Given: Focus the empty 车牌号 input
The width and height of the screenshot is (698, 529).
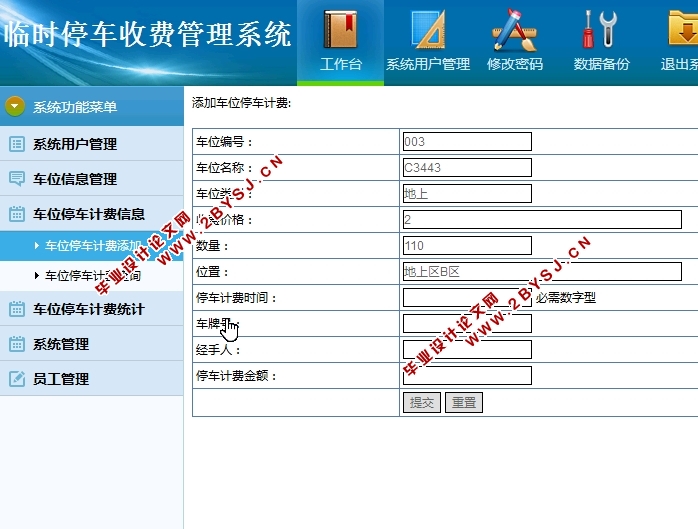Looking at the screenshot, I should coord(467,324).
